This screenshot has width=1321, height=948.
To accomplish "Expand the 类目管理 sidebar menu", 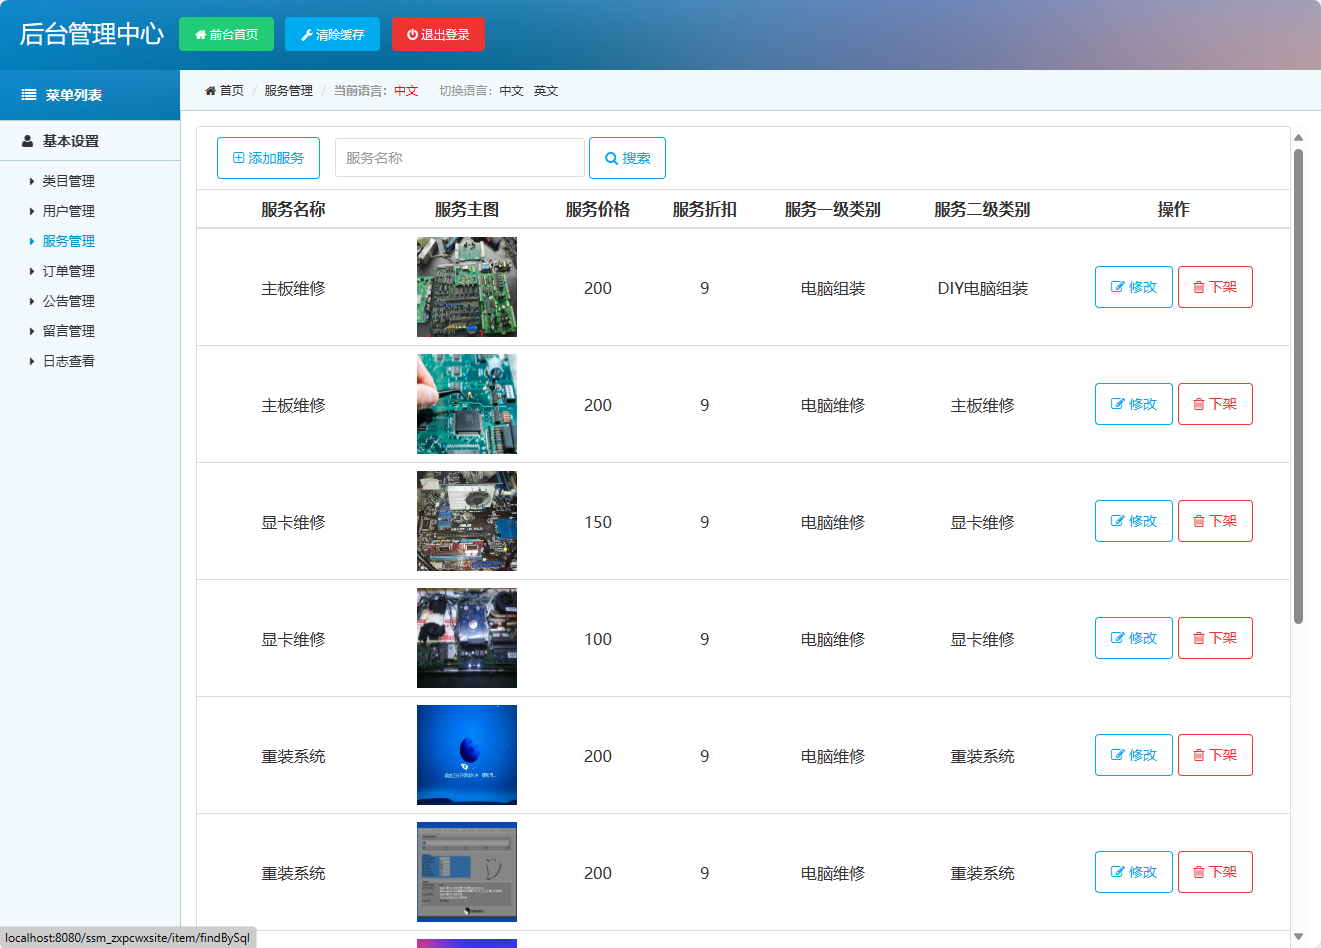I will [70, 181].
